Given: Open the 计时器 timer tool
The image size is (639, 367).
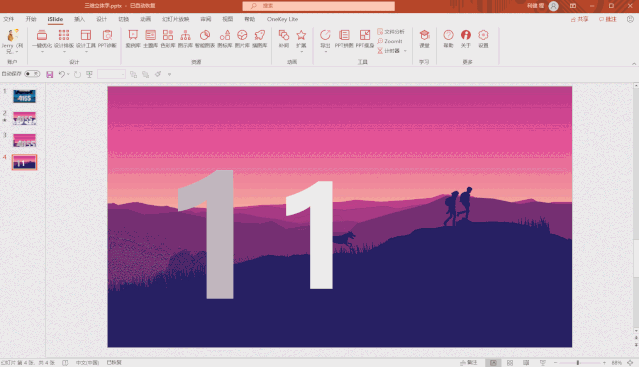Looking at the screenshot, I should tap(388, 51).
